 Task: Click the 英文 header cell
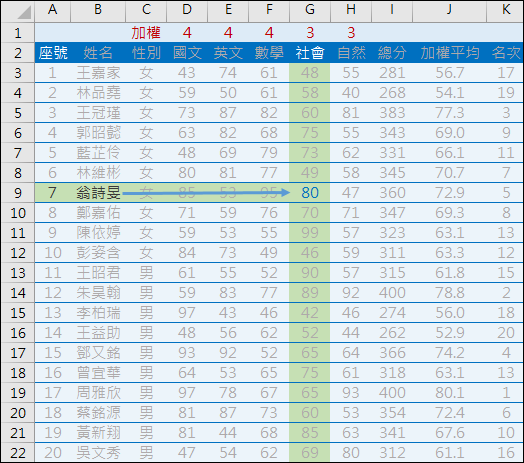click(228, 53)
